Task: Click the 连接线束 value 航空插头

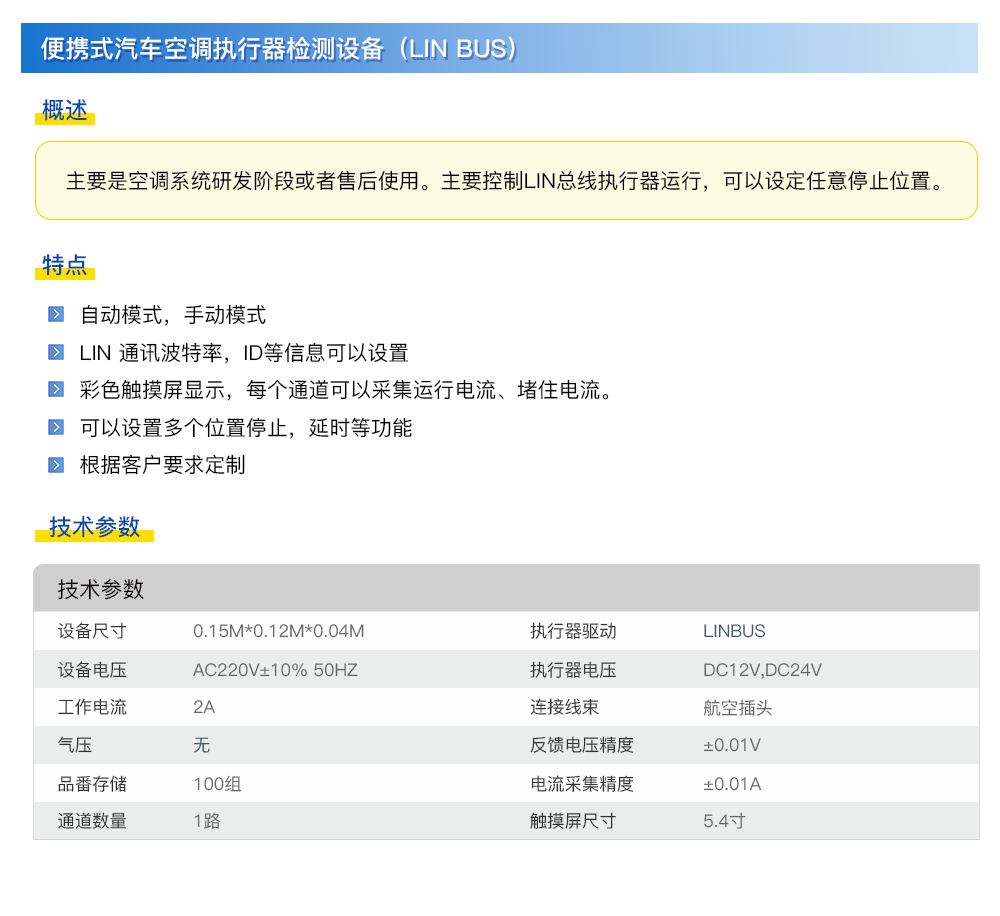Action: click(737, 708)
